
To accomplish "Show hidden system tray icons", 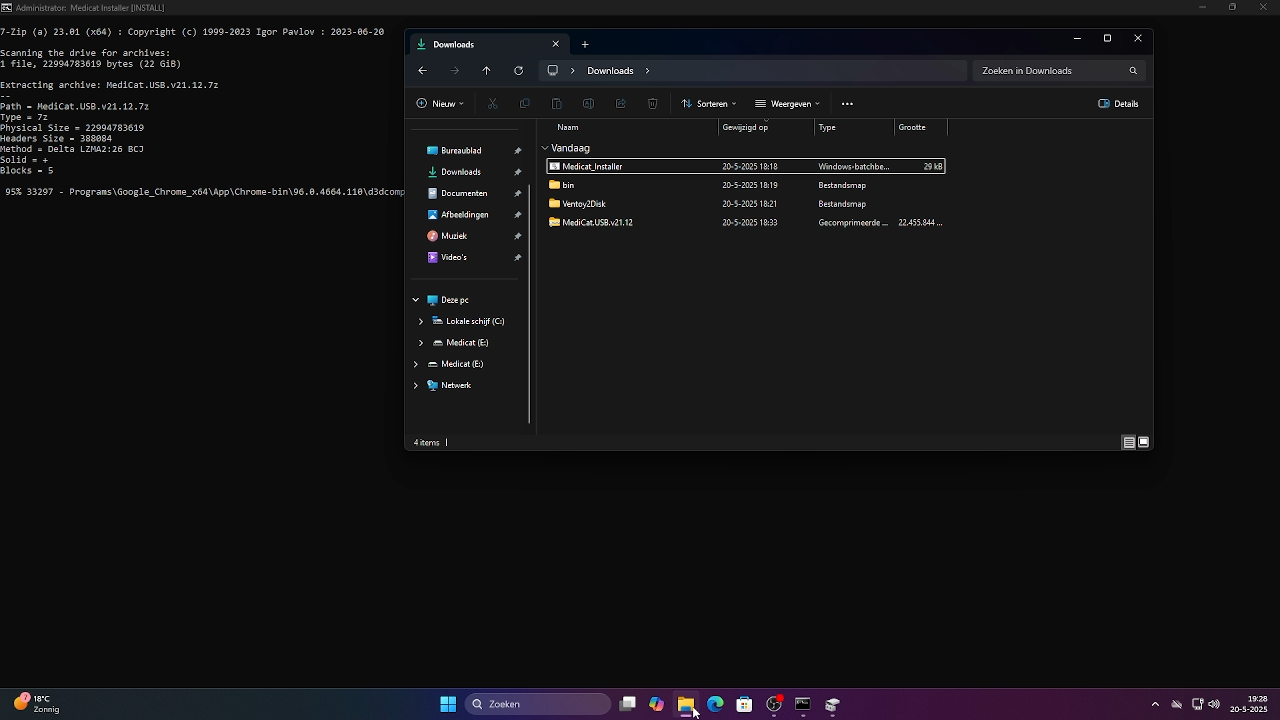I will 1155,704.
